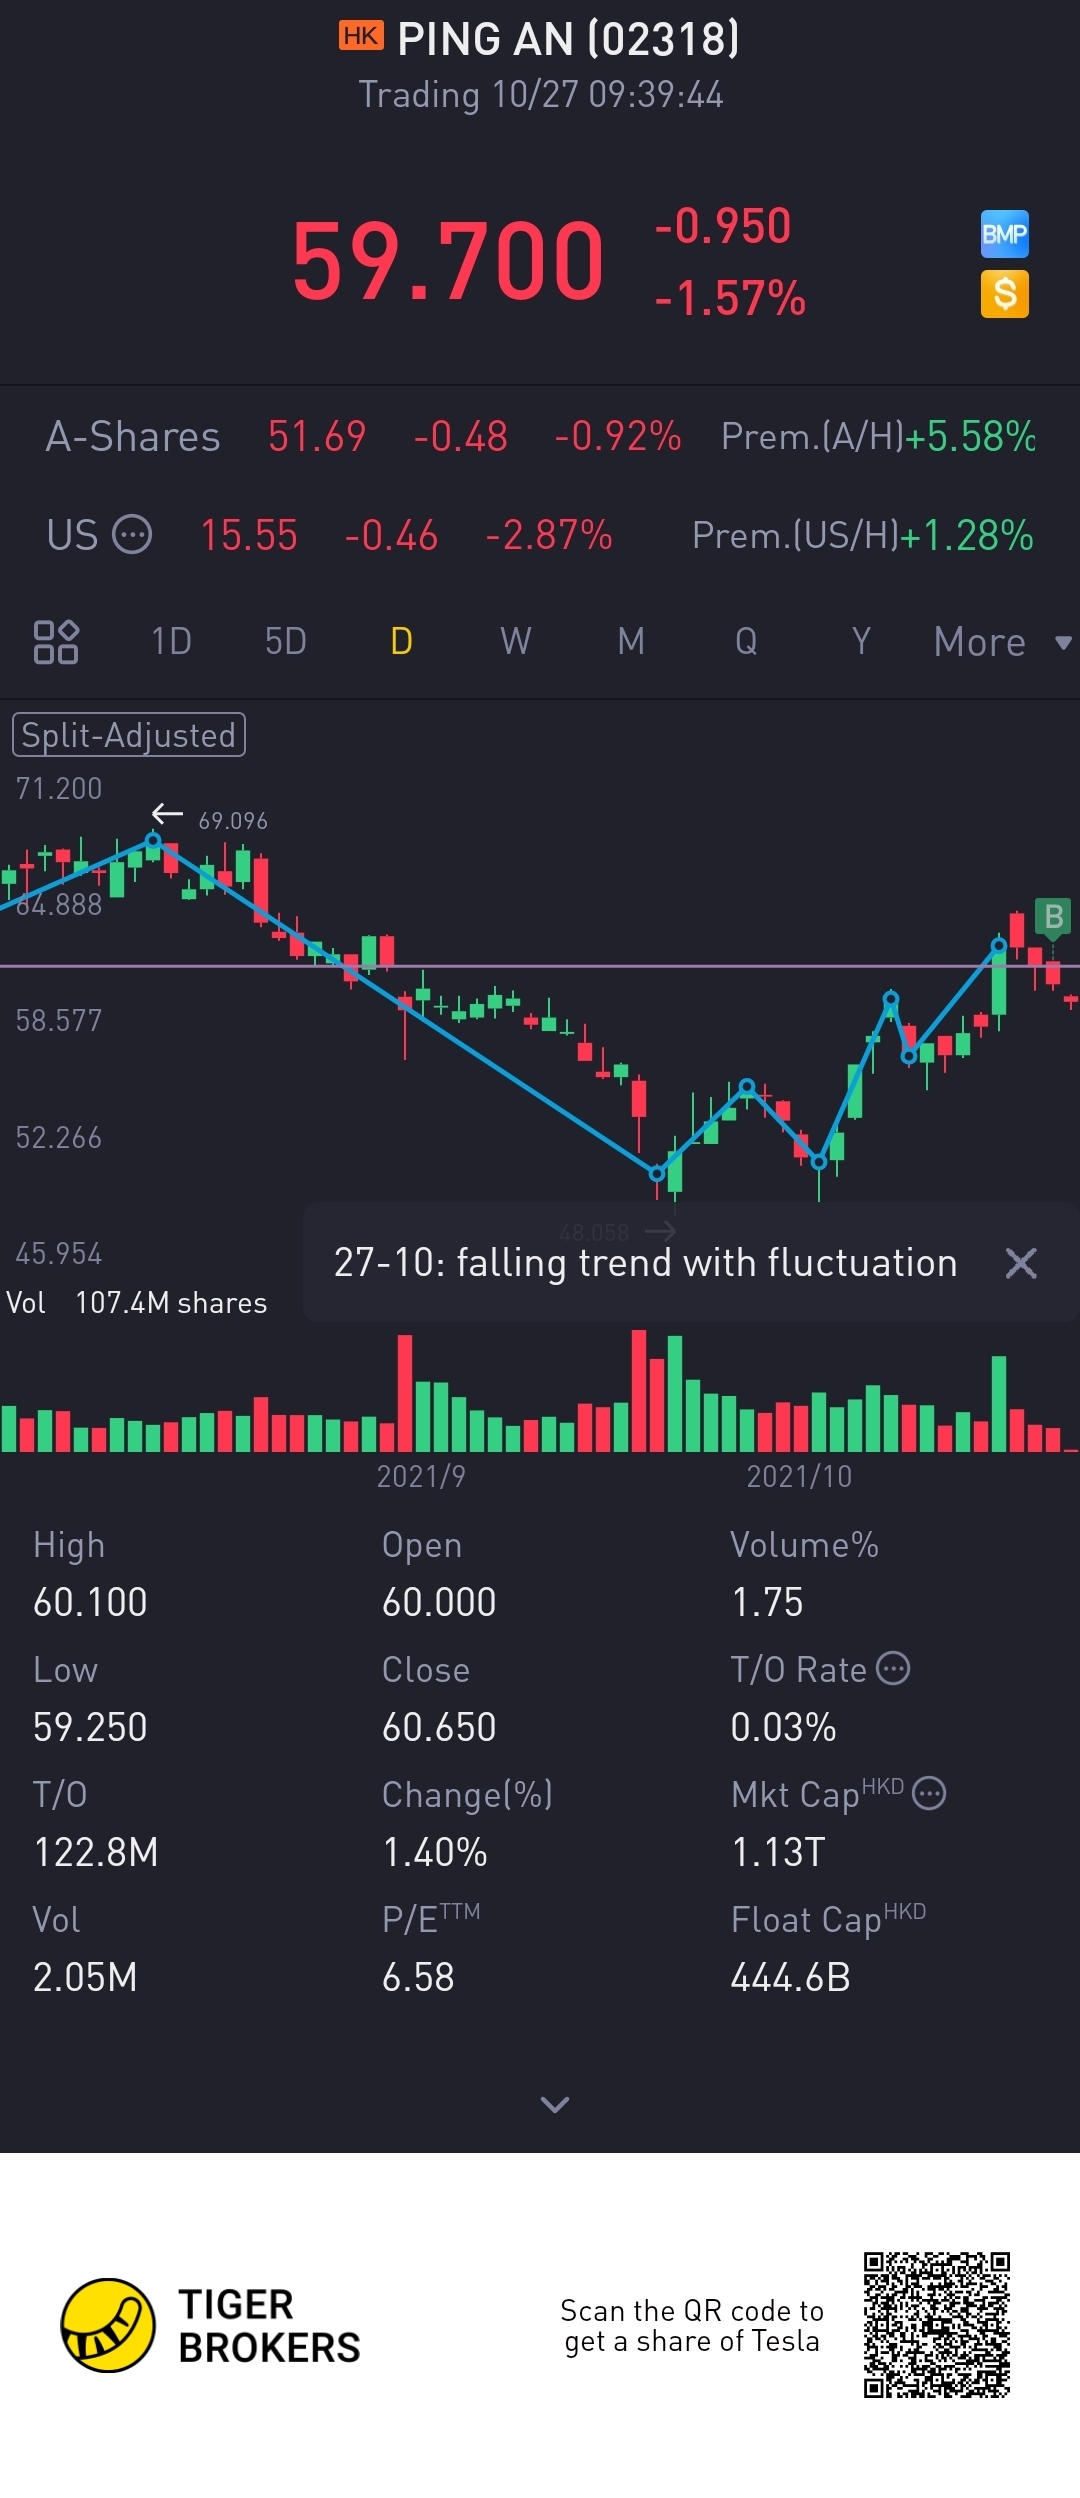Open the More timeframes dropdown
The width and height of the screenshot is (1080, 2498).
click(x=1000, y=642)
